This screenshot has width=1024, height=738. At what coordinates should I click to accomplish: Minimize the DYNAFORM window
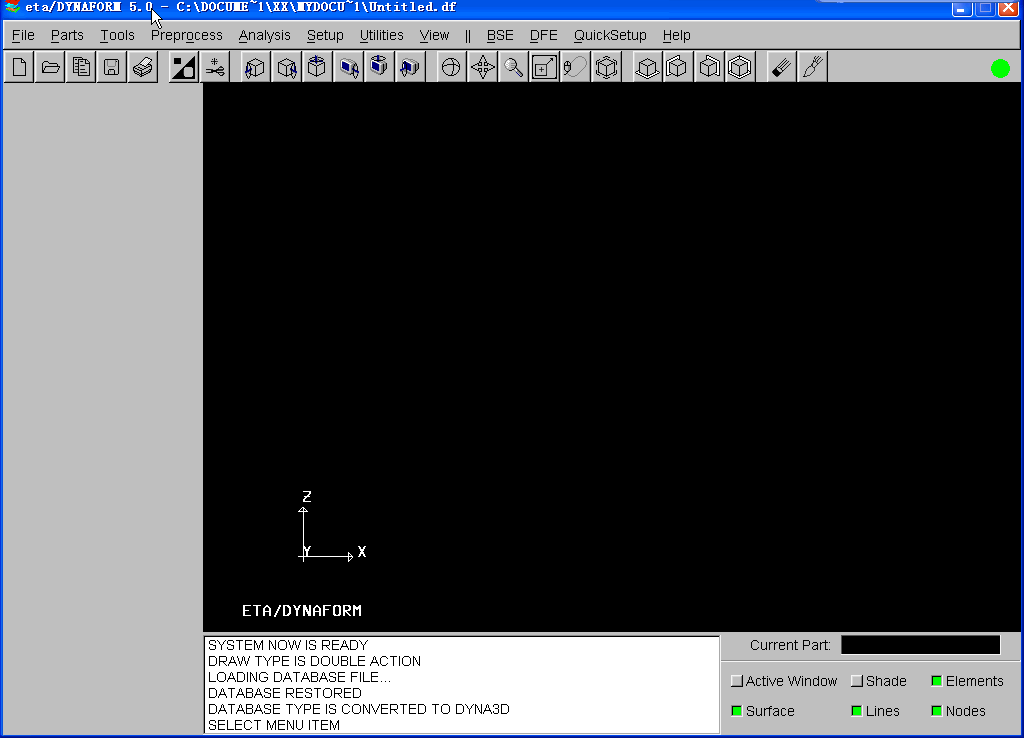click(962, 8)
